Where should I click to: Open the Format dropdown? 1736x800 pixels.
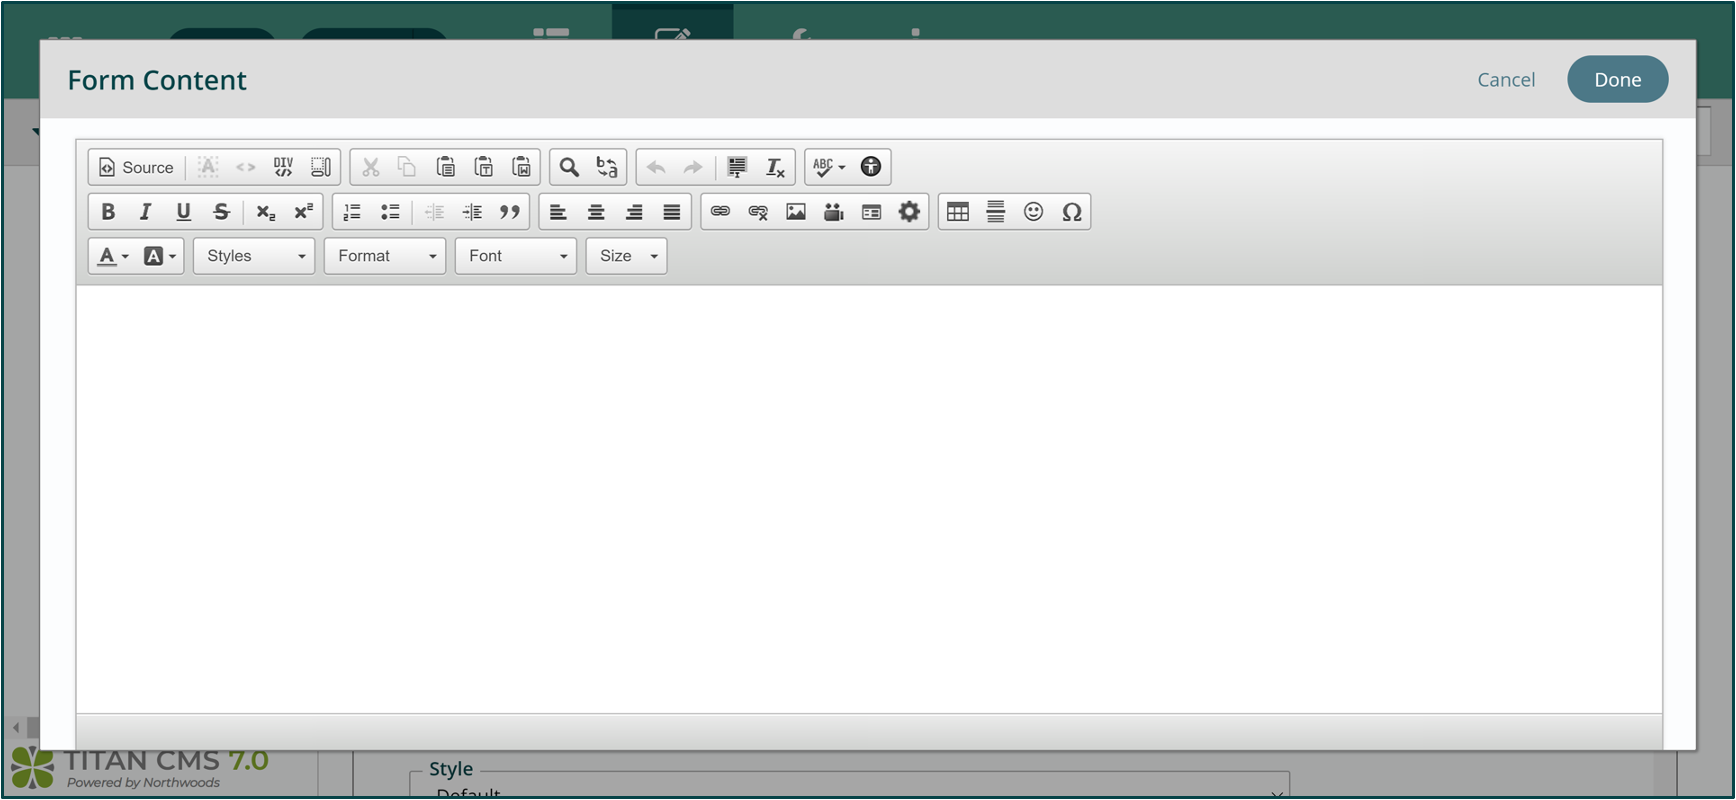tap(385, 256)
